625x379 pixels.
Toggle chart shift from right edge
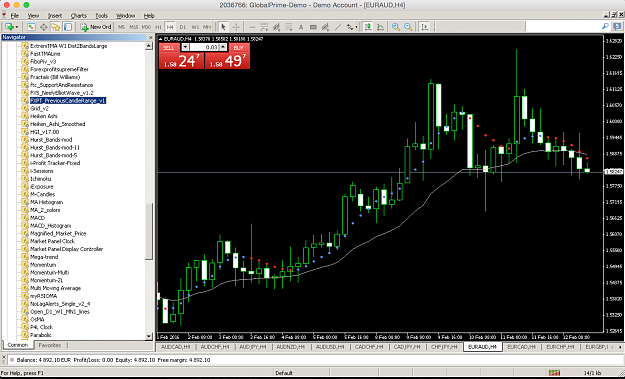click(425, 27)
